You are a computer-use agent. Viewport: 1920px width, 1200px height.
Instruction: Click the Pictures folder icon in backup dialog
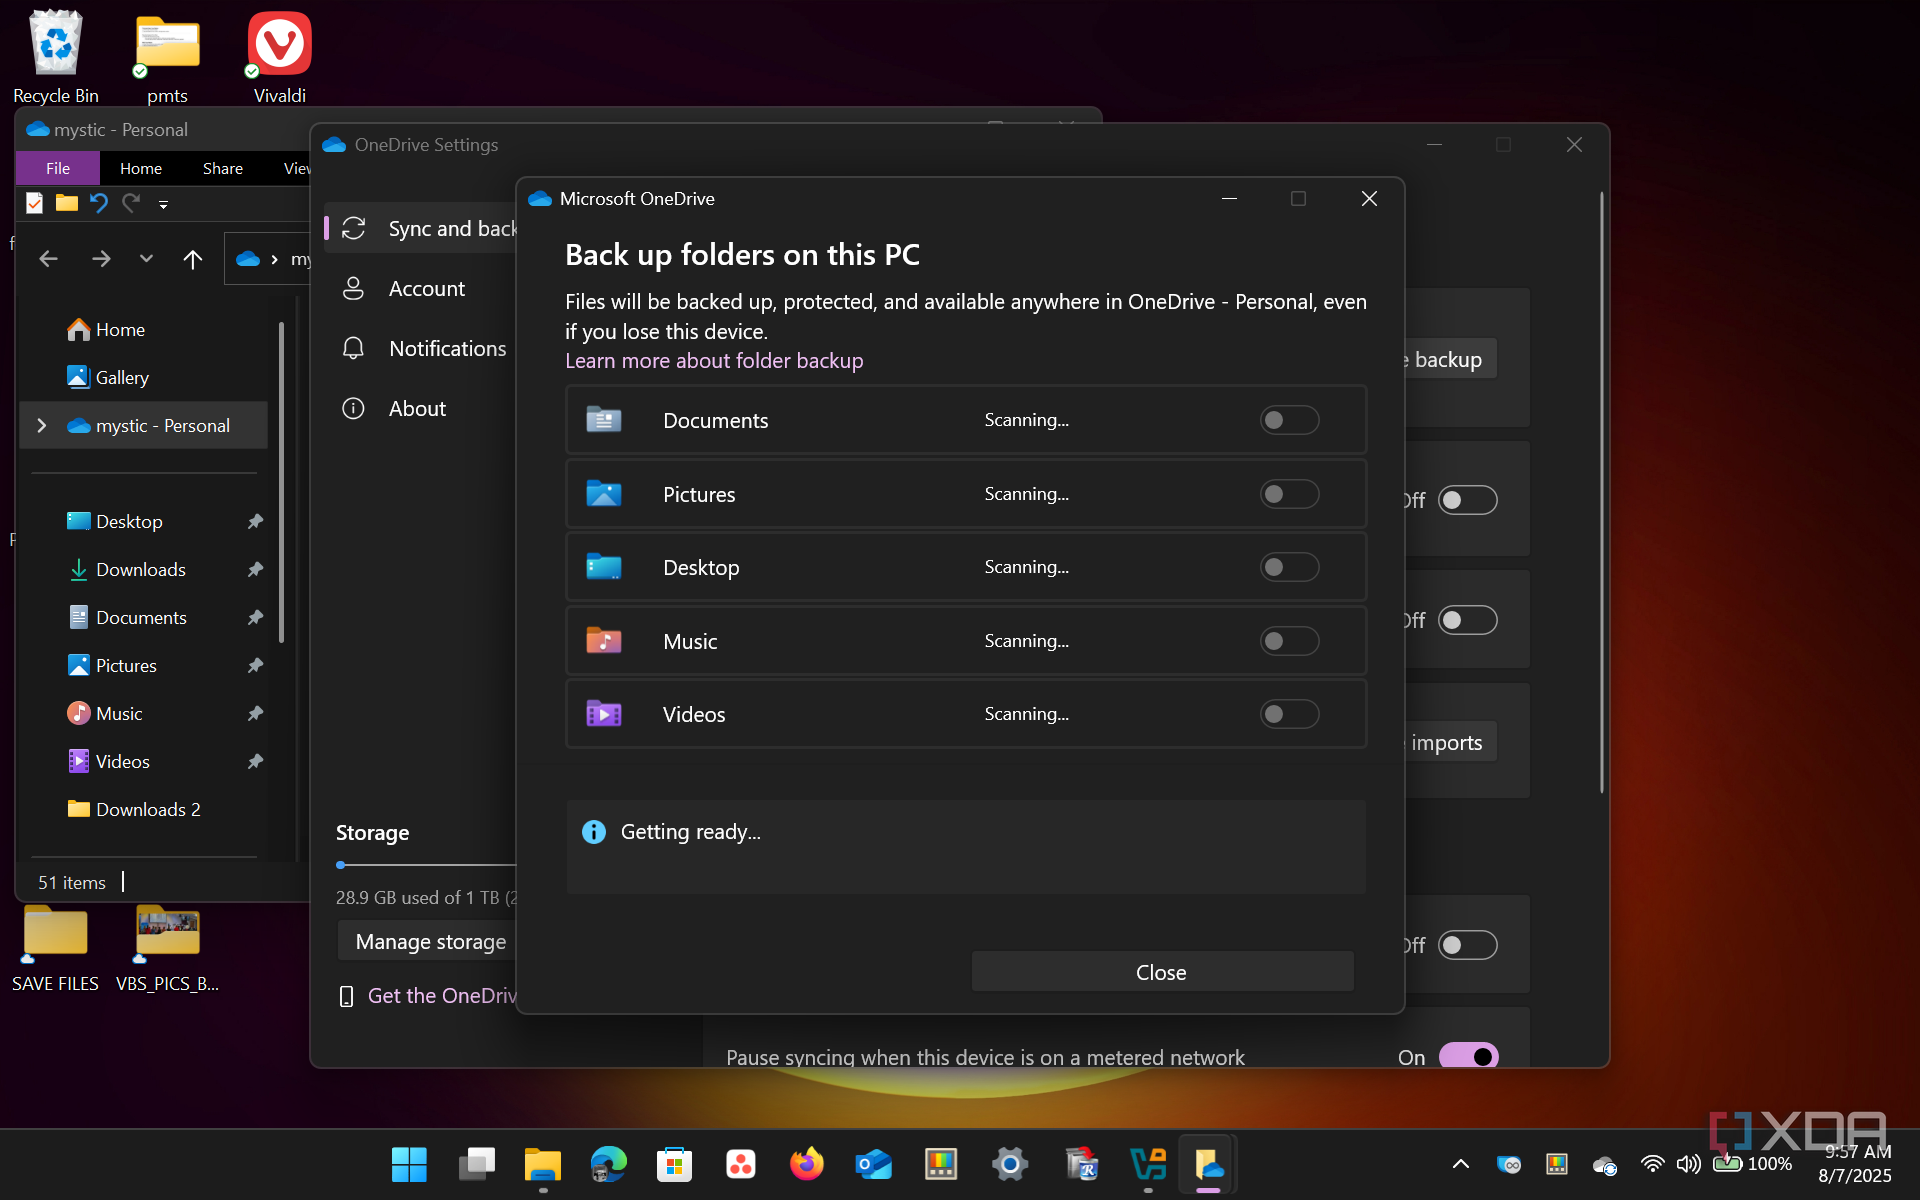604,494
